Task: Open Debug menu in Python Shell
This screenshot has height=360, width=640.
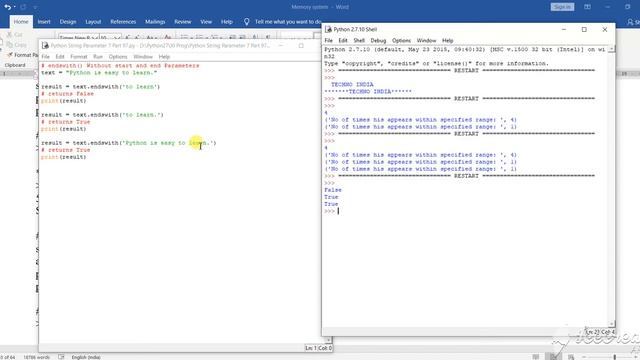Action: tap(378, 40)
